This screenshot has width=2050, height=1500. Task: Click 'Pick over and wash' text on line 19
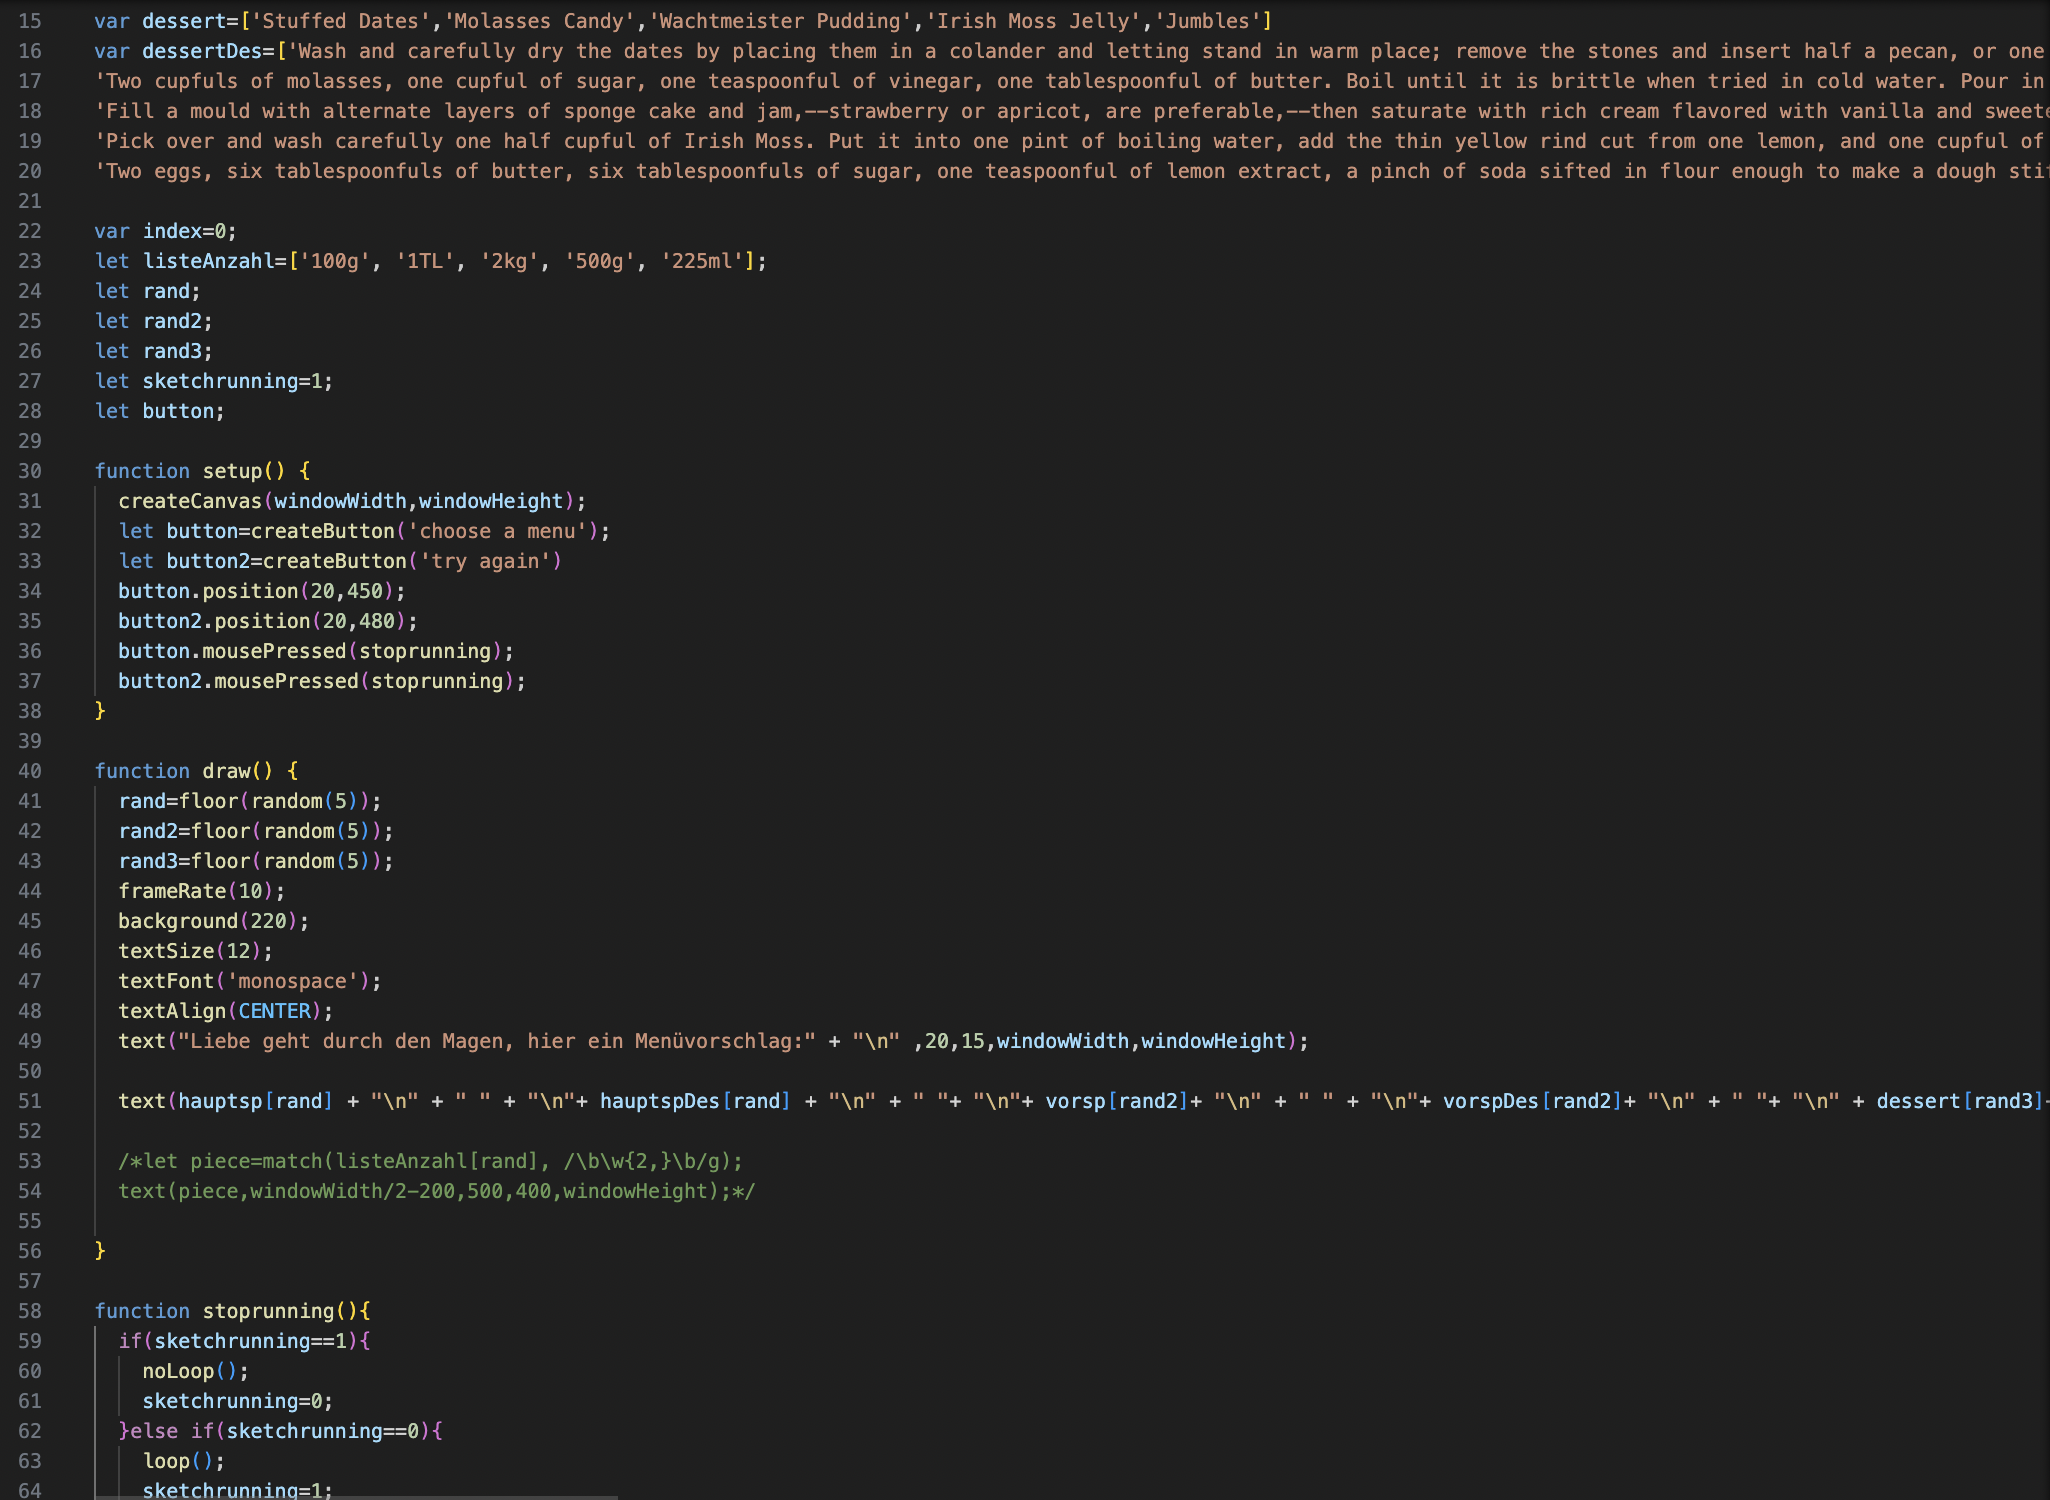point(209,141)
